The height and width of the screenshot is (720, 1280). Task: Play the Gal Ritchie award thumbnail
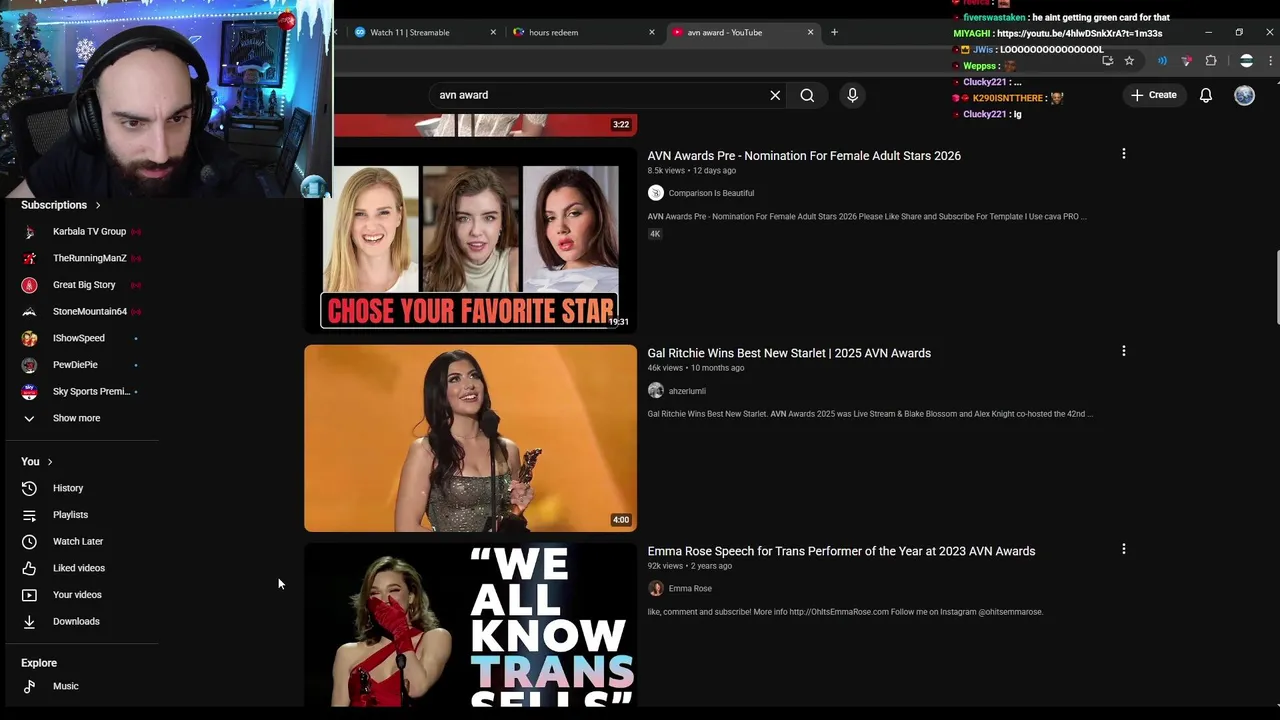tap(470, 438)
